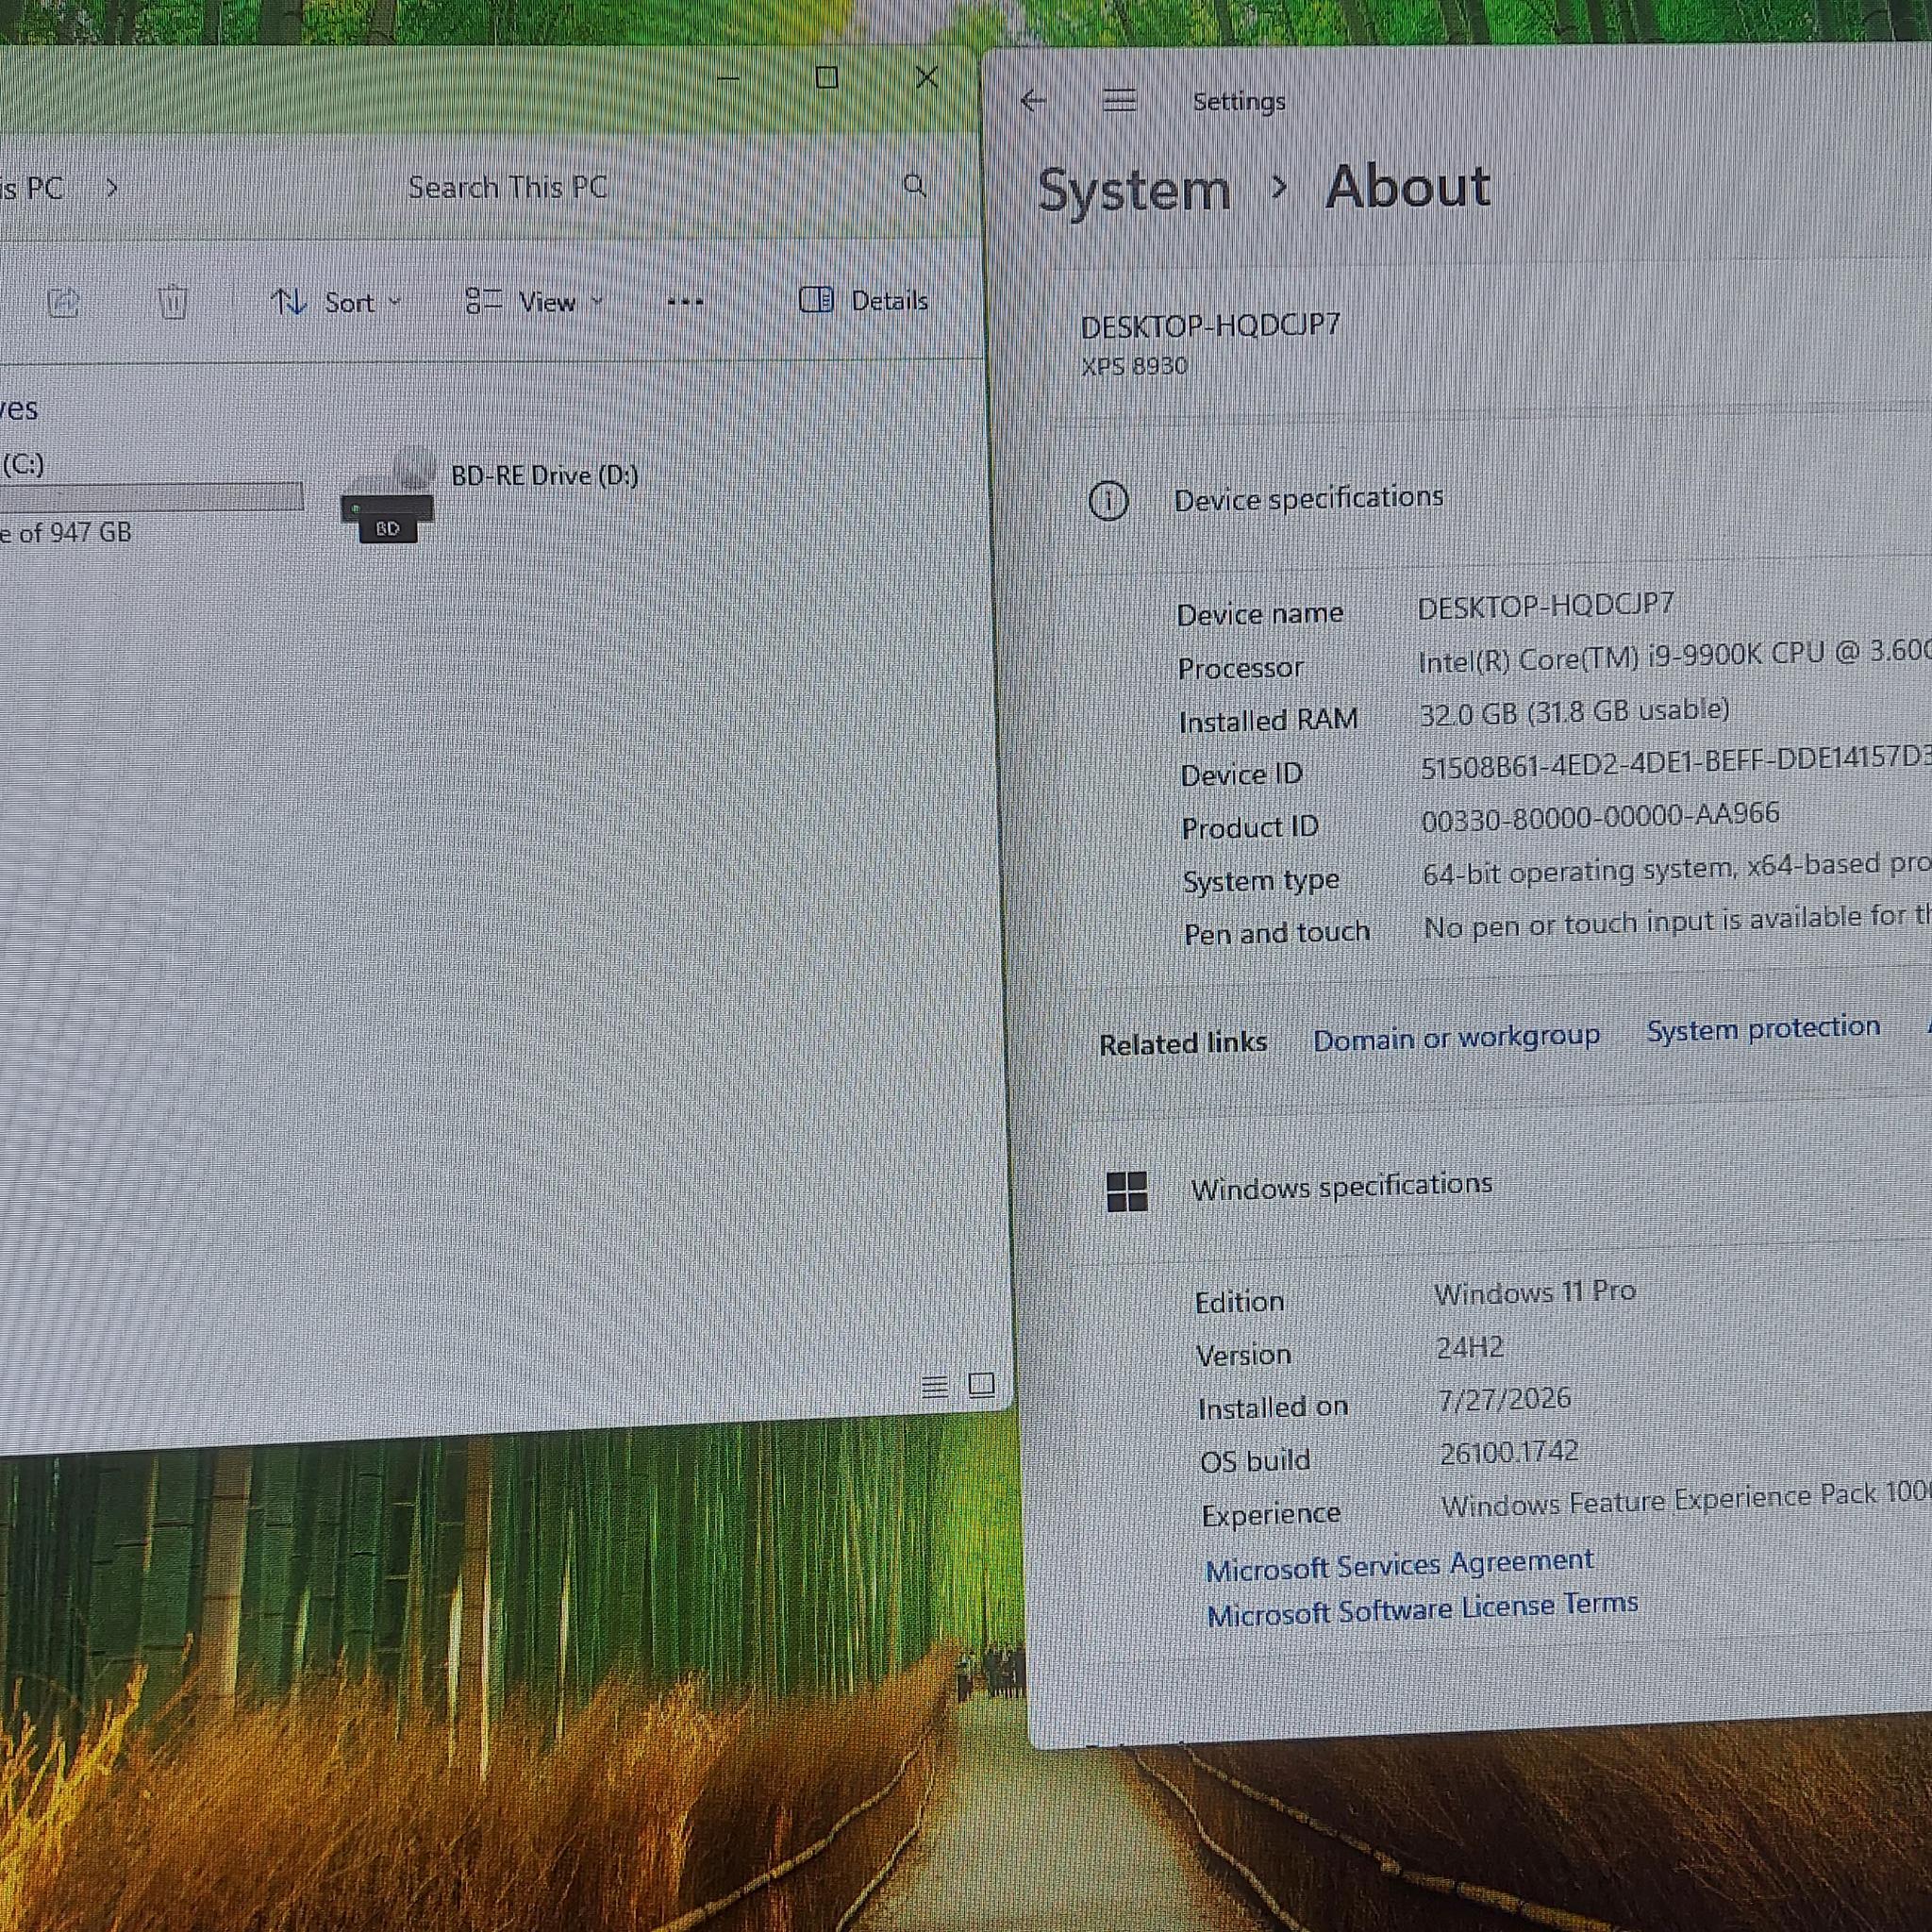Click the "Installed RAM" label

coord(1268,720)
